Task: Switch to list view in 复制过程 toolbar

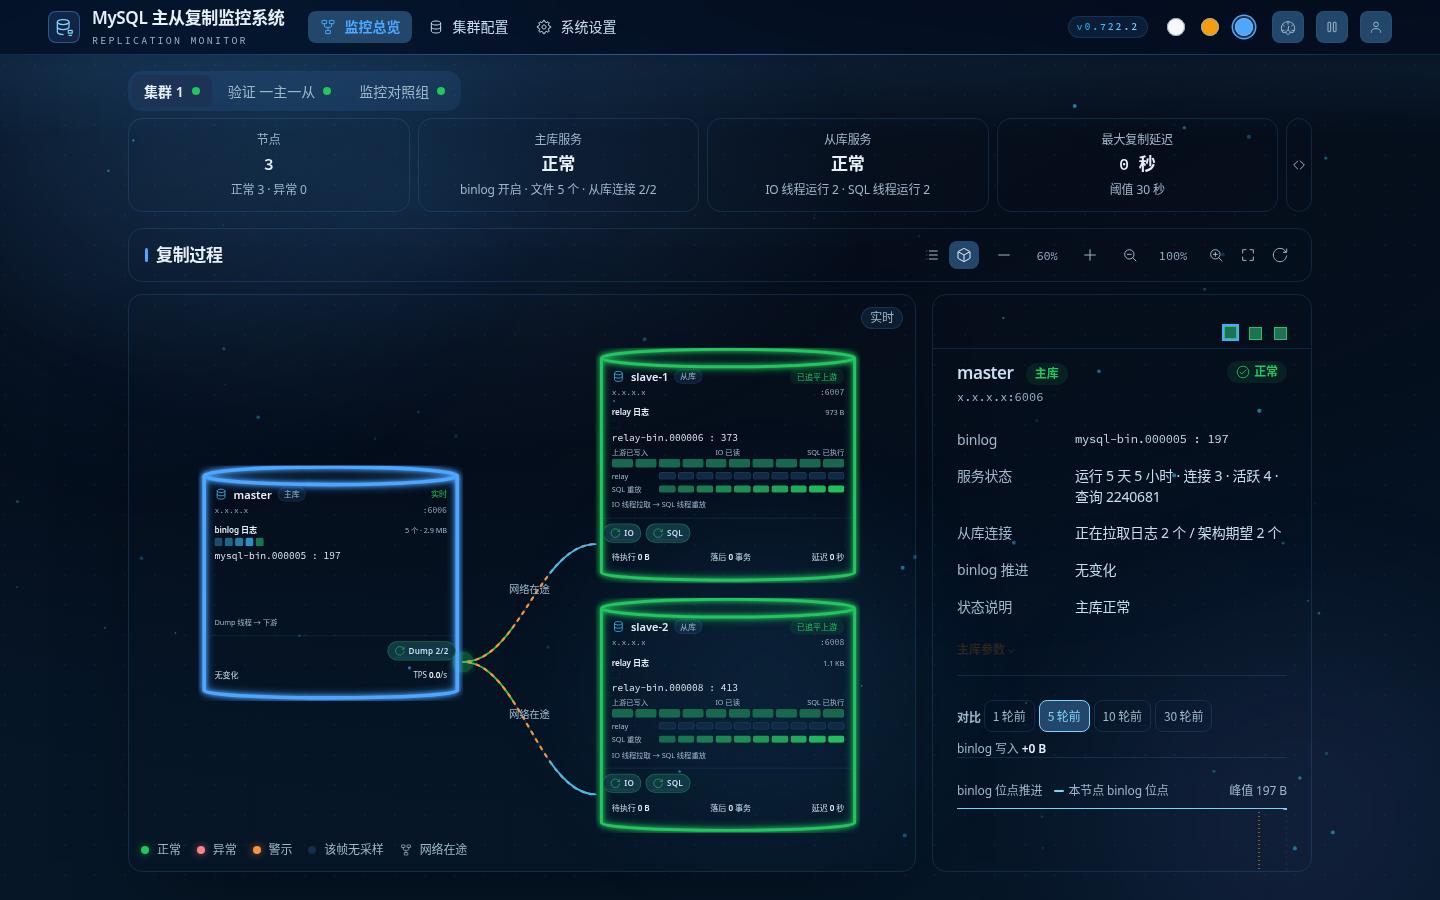Action: 932,255
